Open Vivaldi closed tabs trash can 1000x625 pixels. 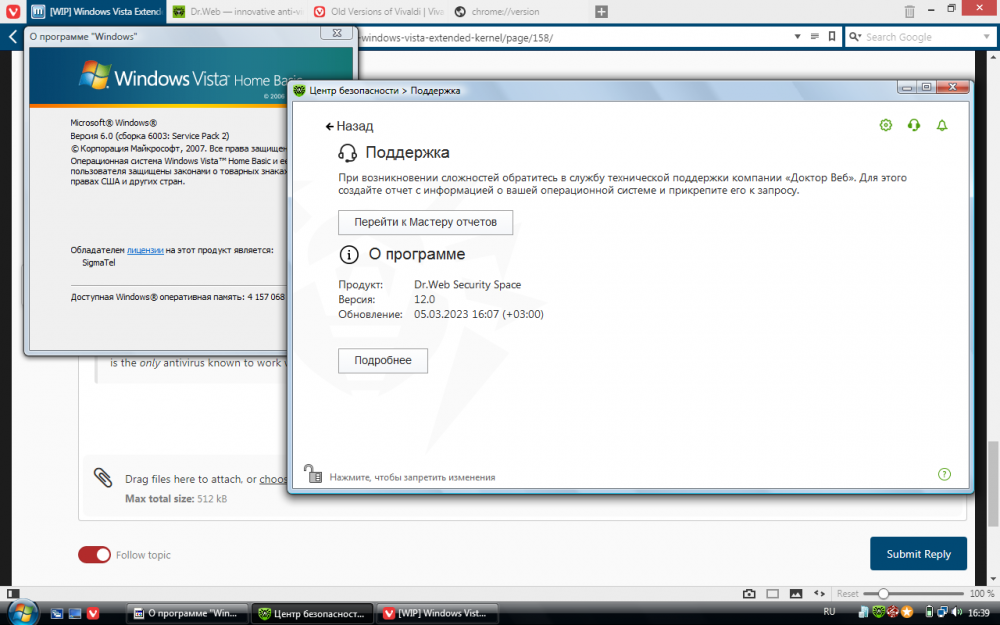[x=909, y=12]
